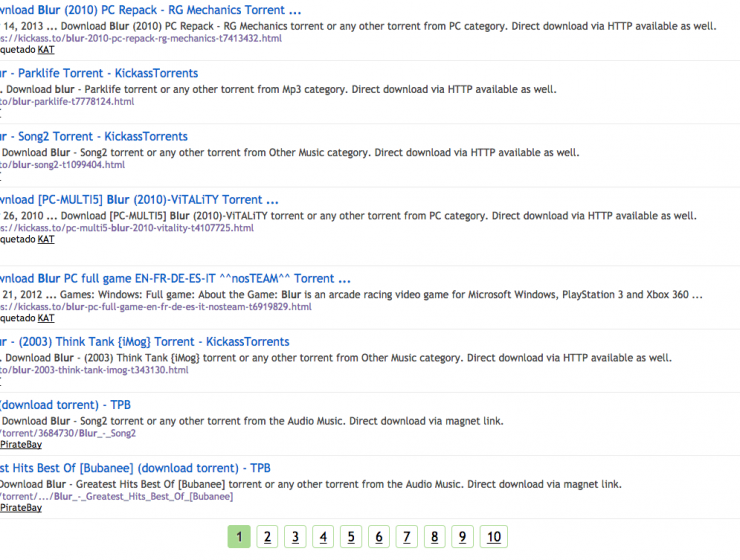Go to results page 10

pyautogui.click(x=493, y=537)
